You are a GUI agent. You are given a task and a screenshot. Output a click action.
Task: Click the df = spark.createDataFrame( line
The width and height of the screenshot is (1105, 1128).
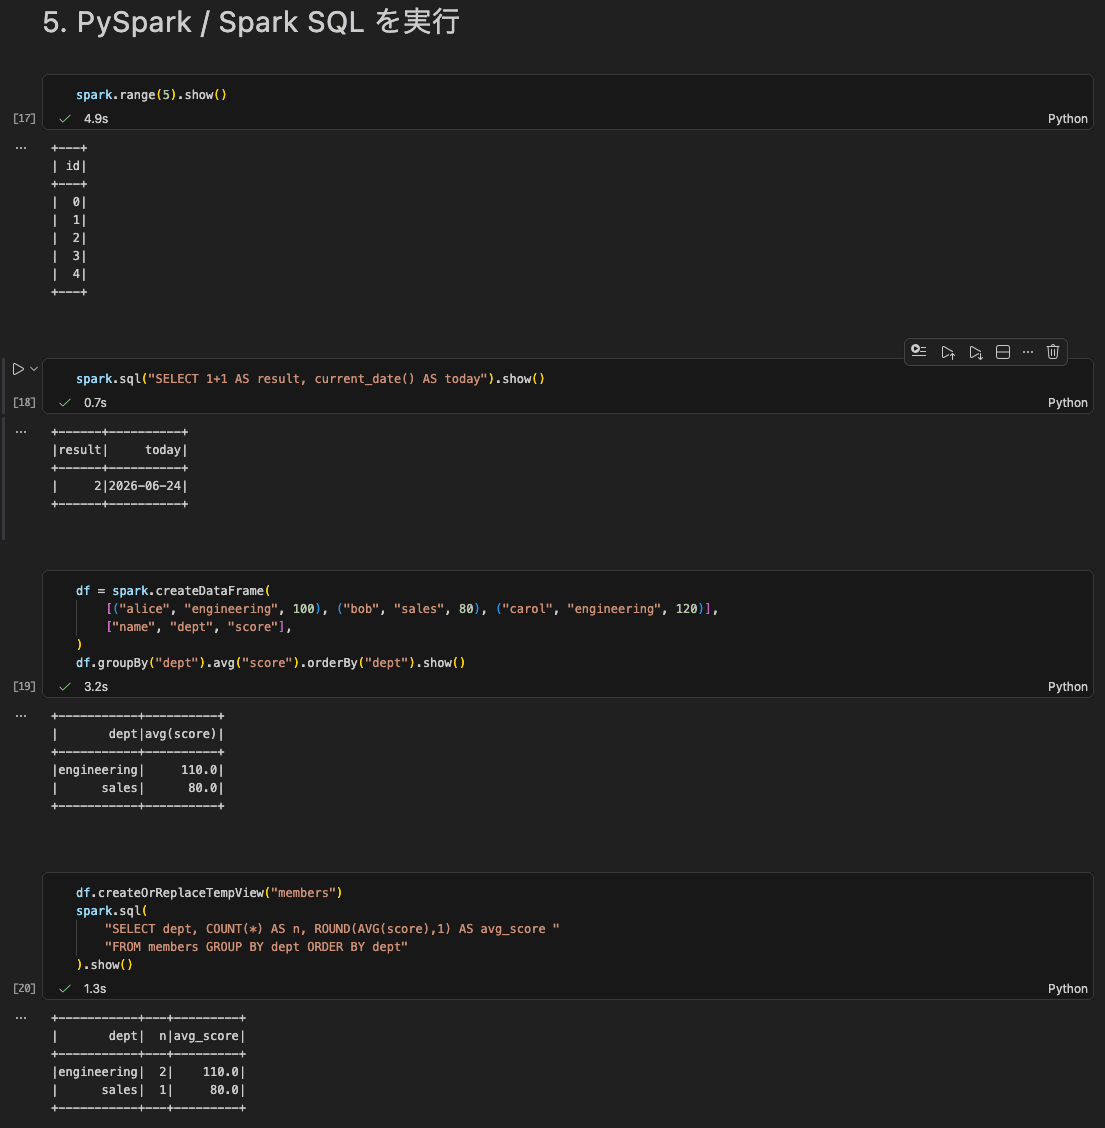point(173,591)
